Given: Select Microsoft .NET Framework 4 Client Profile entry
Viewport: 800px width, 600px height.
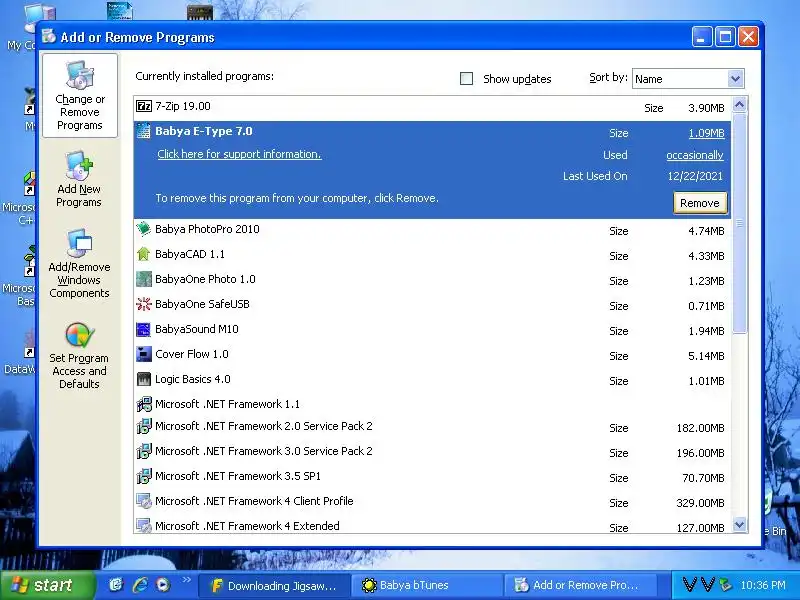Looking at the screenshot, I should point(432,502).
